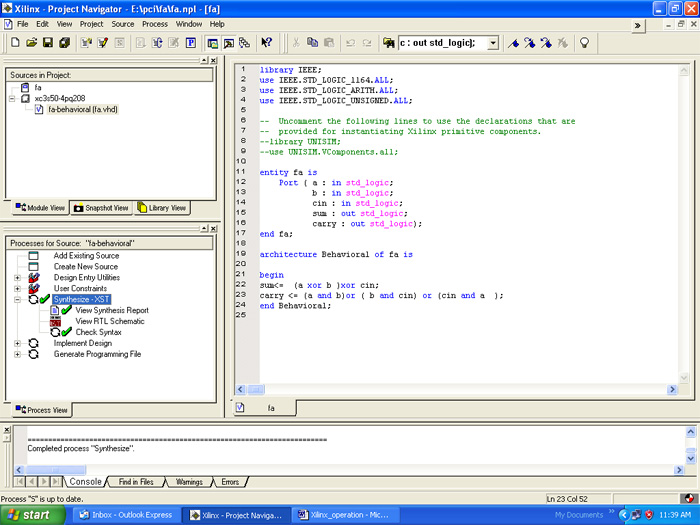Switch to Snapshot View tab
The height and width of the screenshot is (525, 700).
point(101,208)
